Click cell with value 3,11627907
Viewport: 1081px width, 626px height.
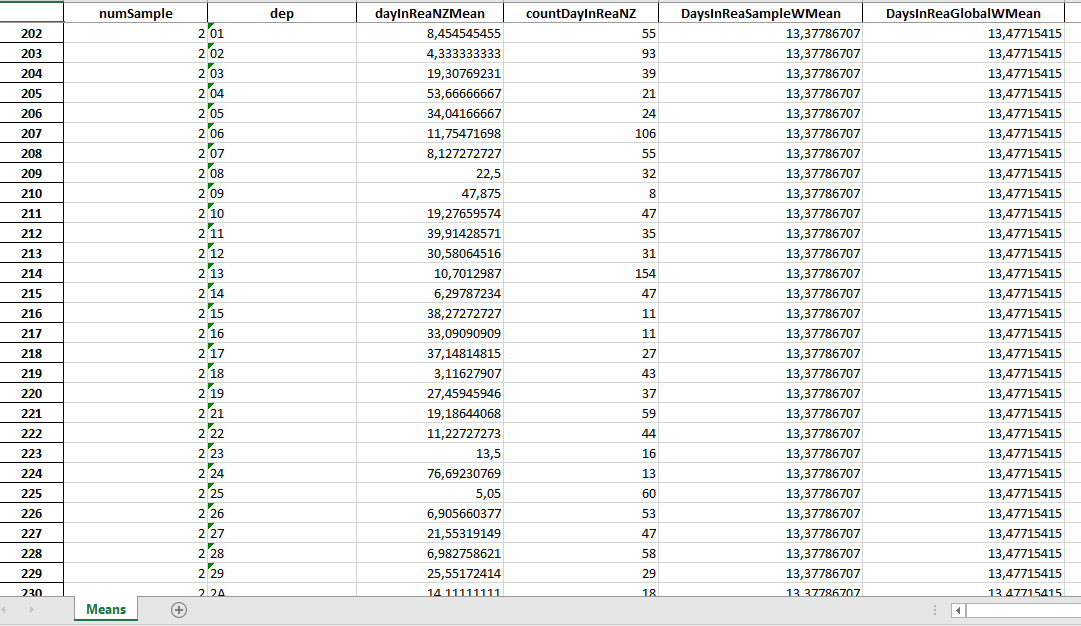coord(430,374)
